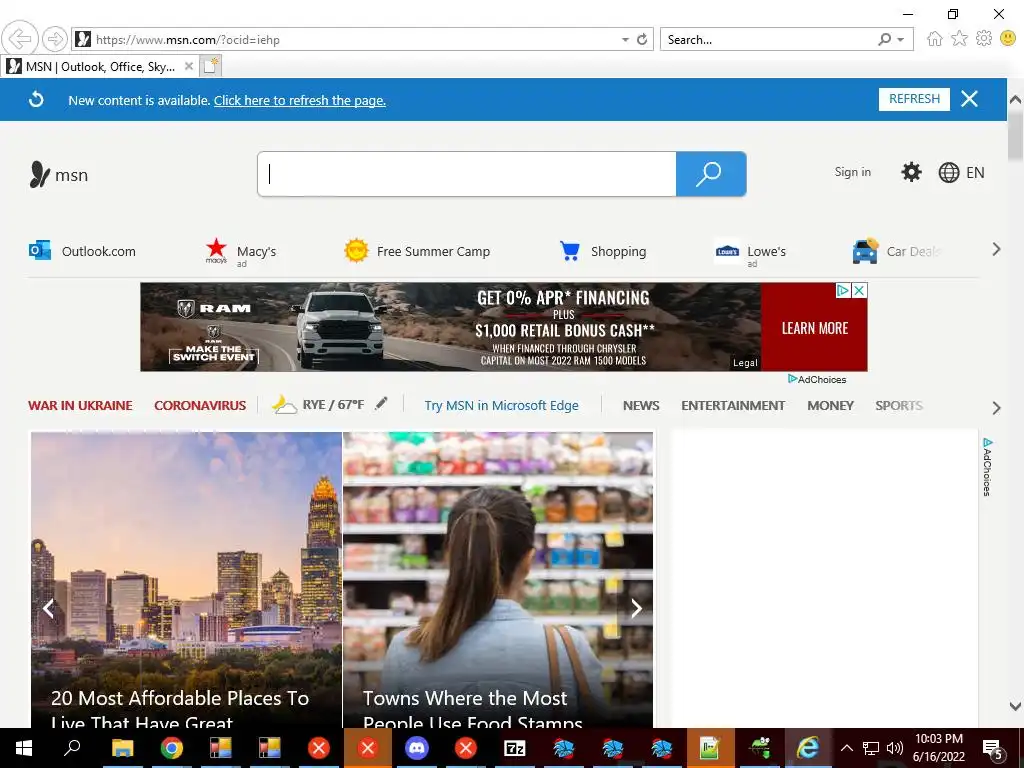
Task: Click the browser back arrow button
Action: click(x=20, y=39)
